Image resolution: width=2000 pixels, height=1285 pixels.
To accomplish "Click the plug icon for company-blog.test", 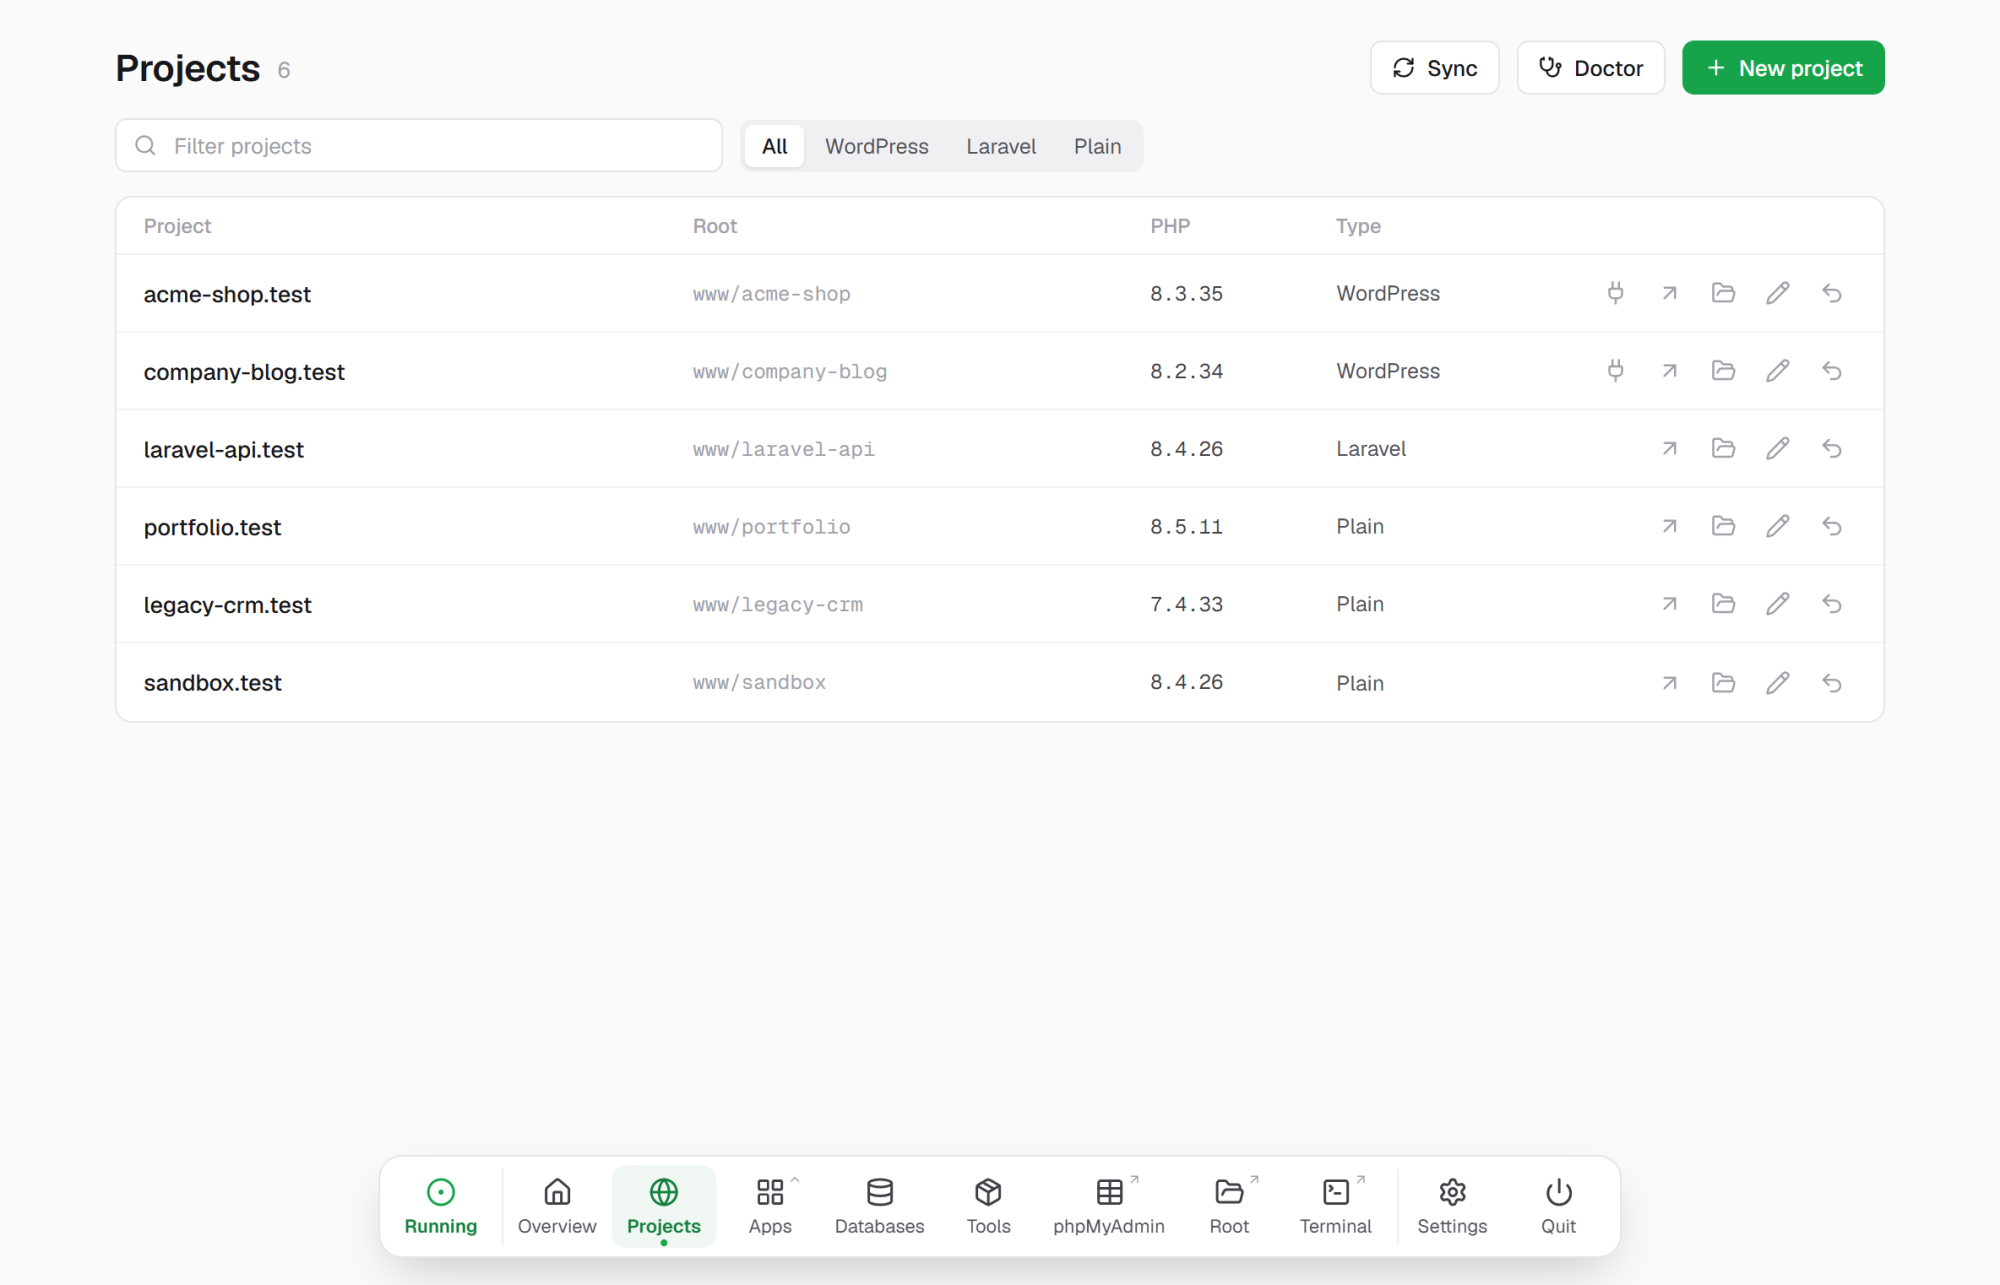I will (x=1615, y=371).
